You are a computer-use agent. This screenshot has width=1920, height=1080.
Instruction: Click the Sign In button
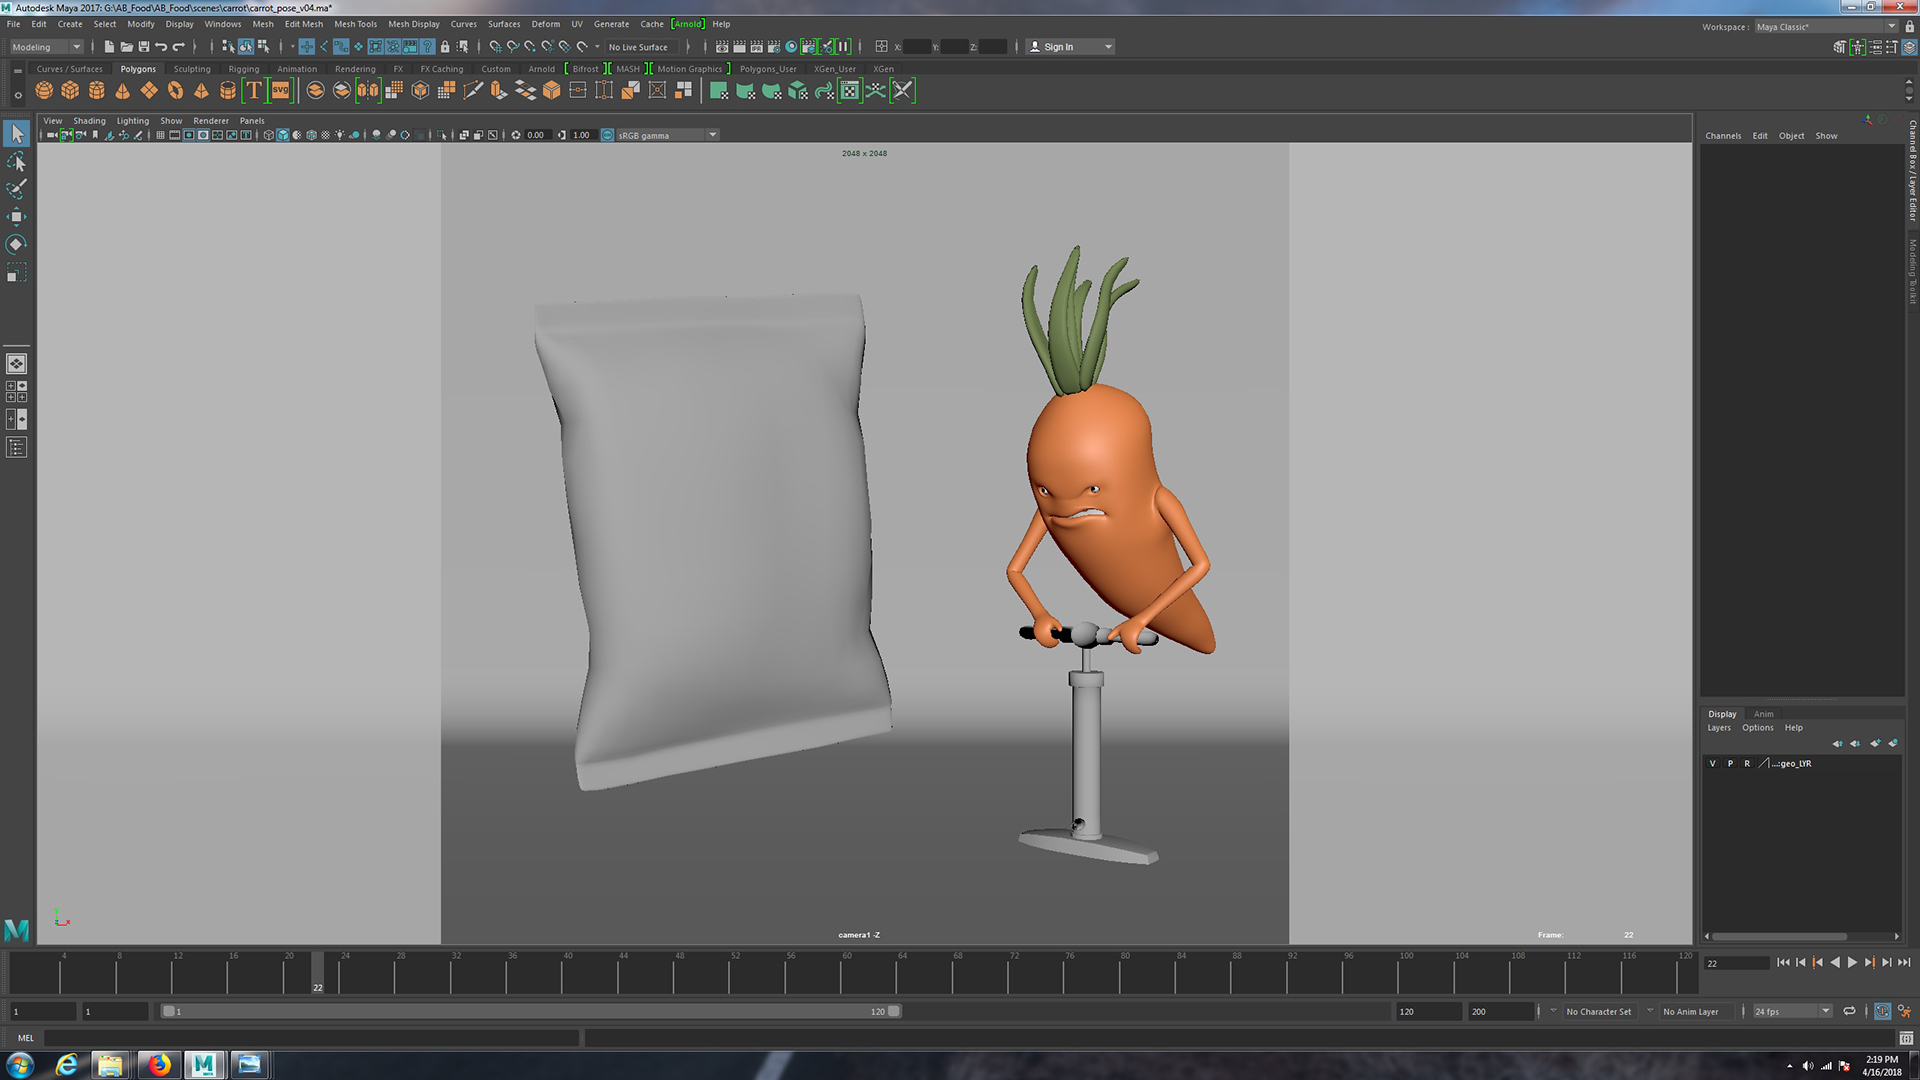(x=1058, y=47)
